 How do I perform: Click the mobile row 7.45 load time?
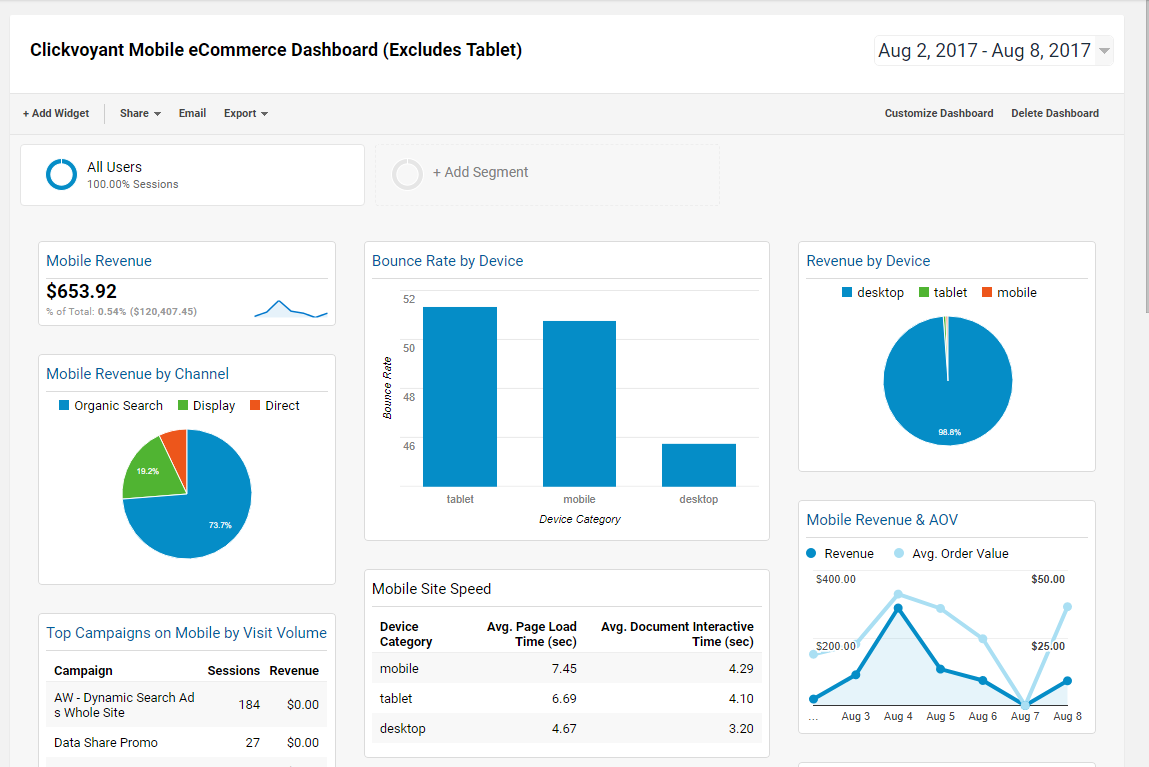(x=564, y=669)
